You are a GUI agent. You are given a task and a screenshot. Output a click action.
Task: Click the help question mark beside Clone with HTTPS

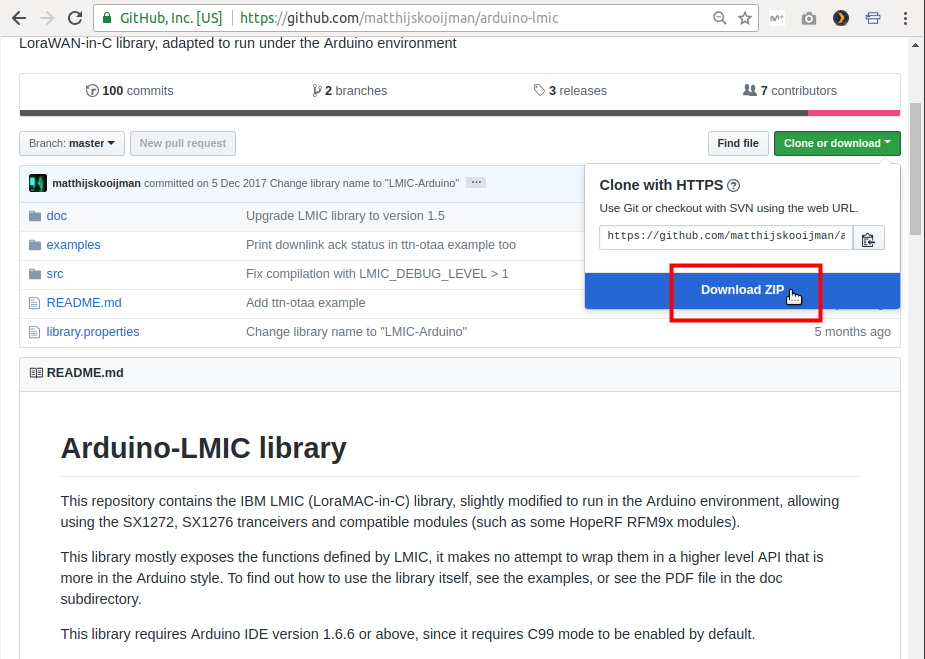pyautogui.click(x=733, y=186)
